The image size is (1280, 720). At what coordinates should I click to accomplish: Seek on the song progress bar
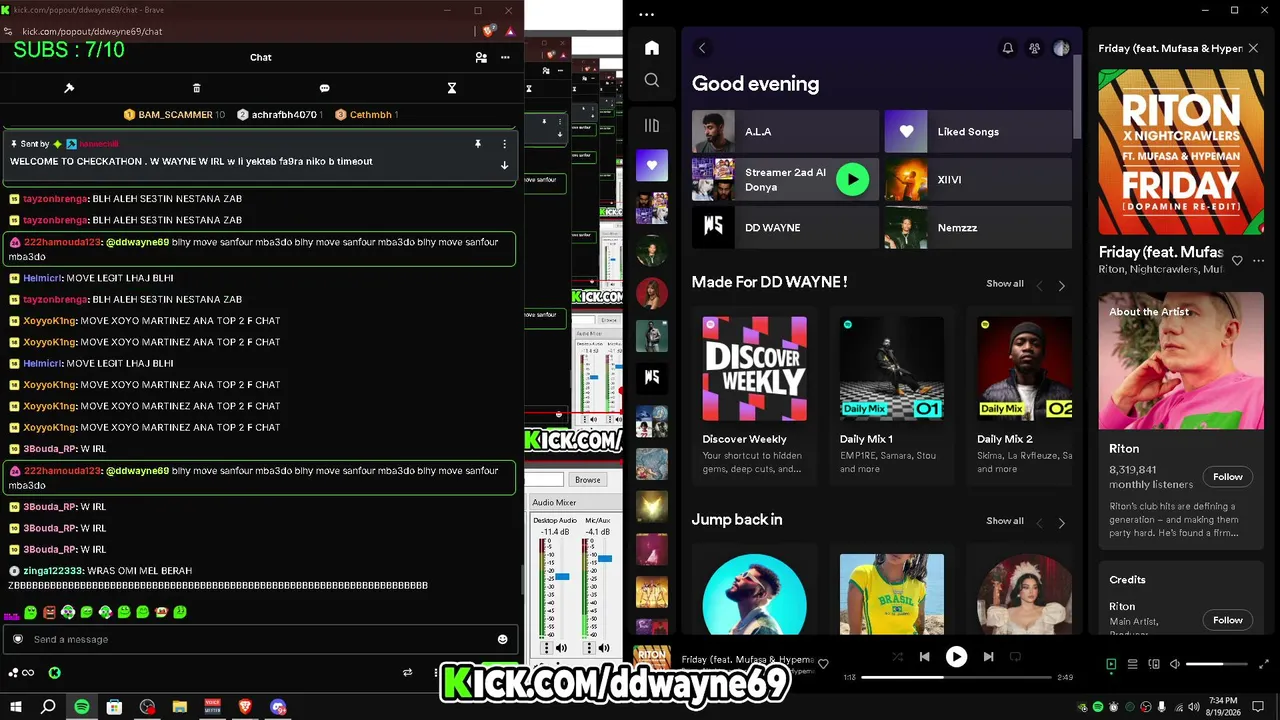956,677
